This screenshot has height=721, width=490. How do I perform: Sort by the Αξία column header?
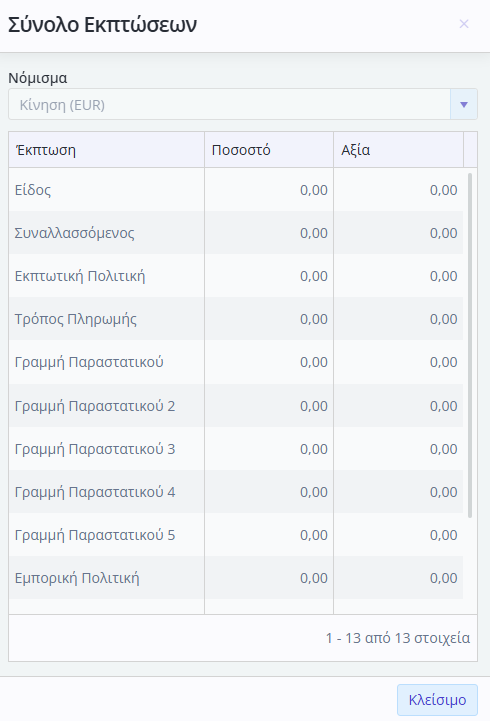[x=399, y=150]
